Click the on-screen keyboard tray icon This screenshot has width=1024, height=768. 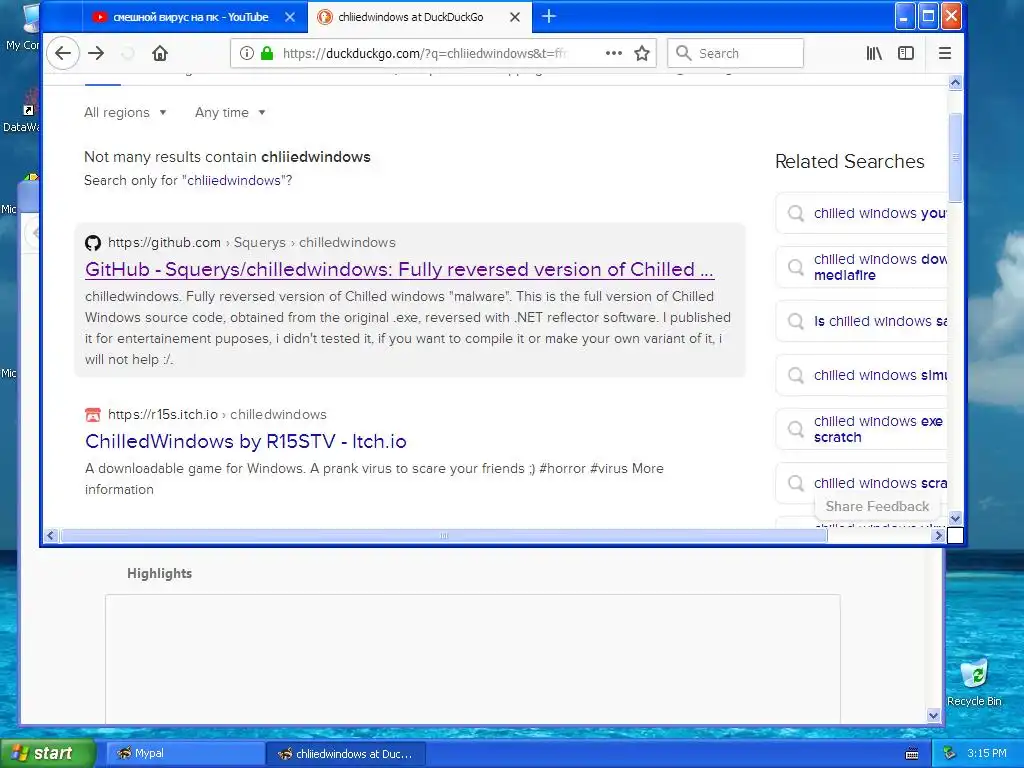[912, 754]
